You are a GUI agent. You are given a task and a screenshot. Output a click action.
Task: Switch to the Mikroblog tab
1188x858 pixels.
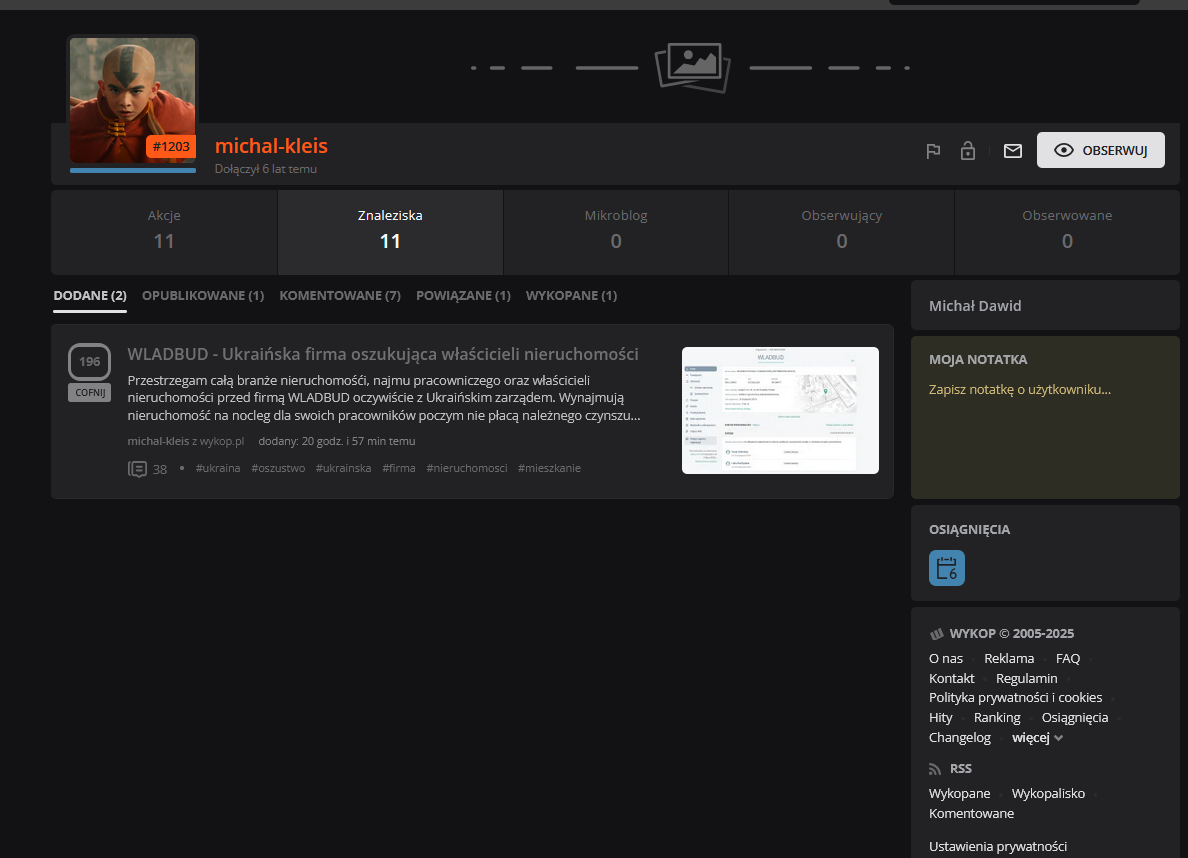point(615,232)
